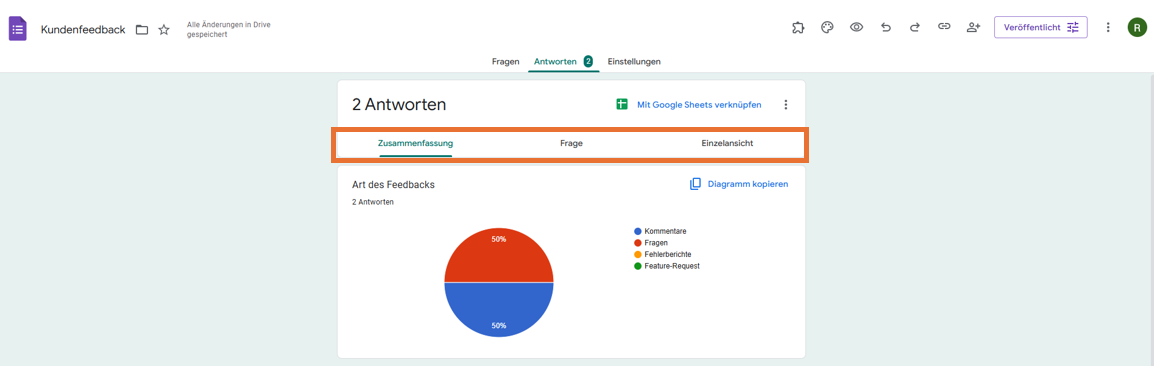Redo the last change
The width and height of the screenshot is (1154, 367).
click(x=915, y=27)
